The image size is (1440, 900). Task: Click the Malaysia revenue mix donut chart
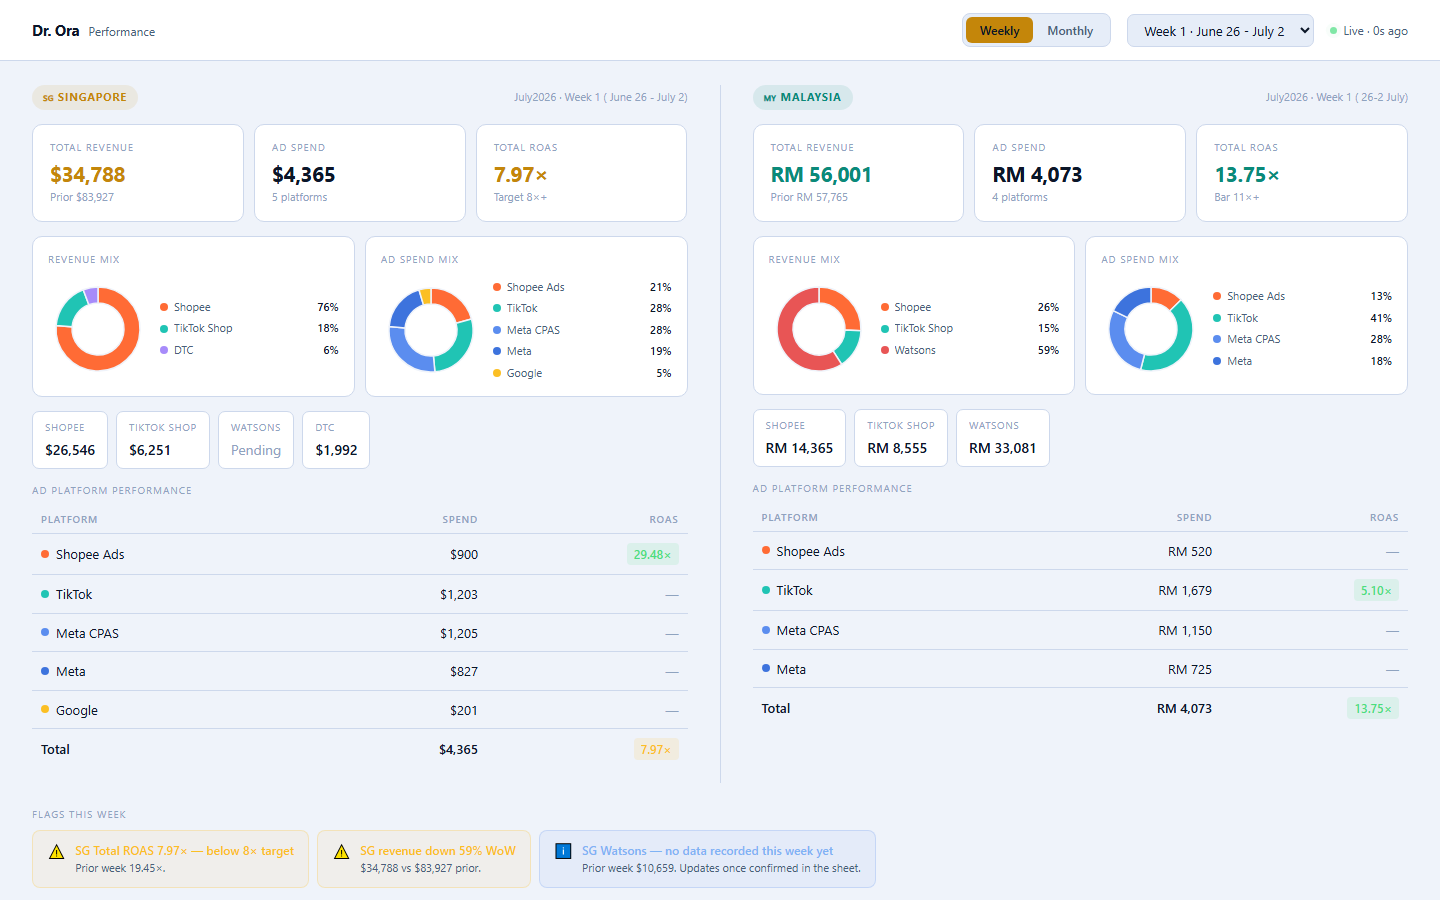coord(819,329)
